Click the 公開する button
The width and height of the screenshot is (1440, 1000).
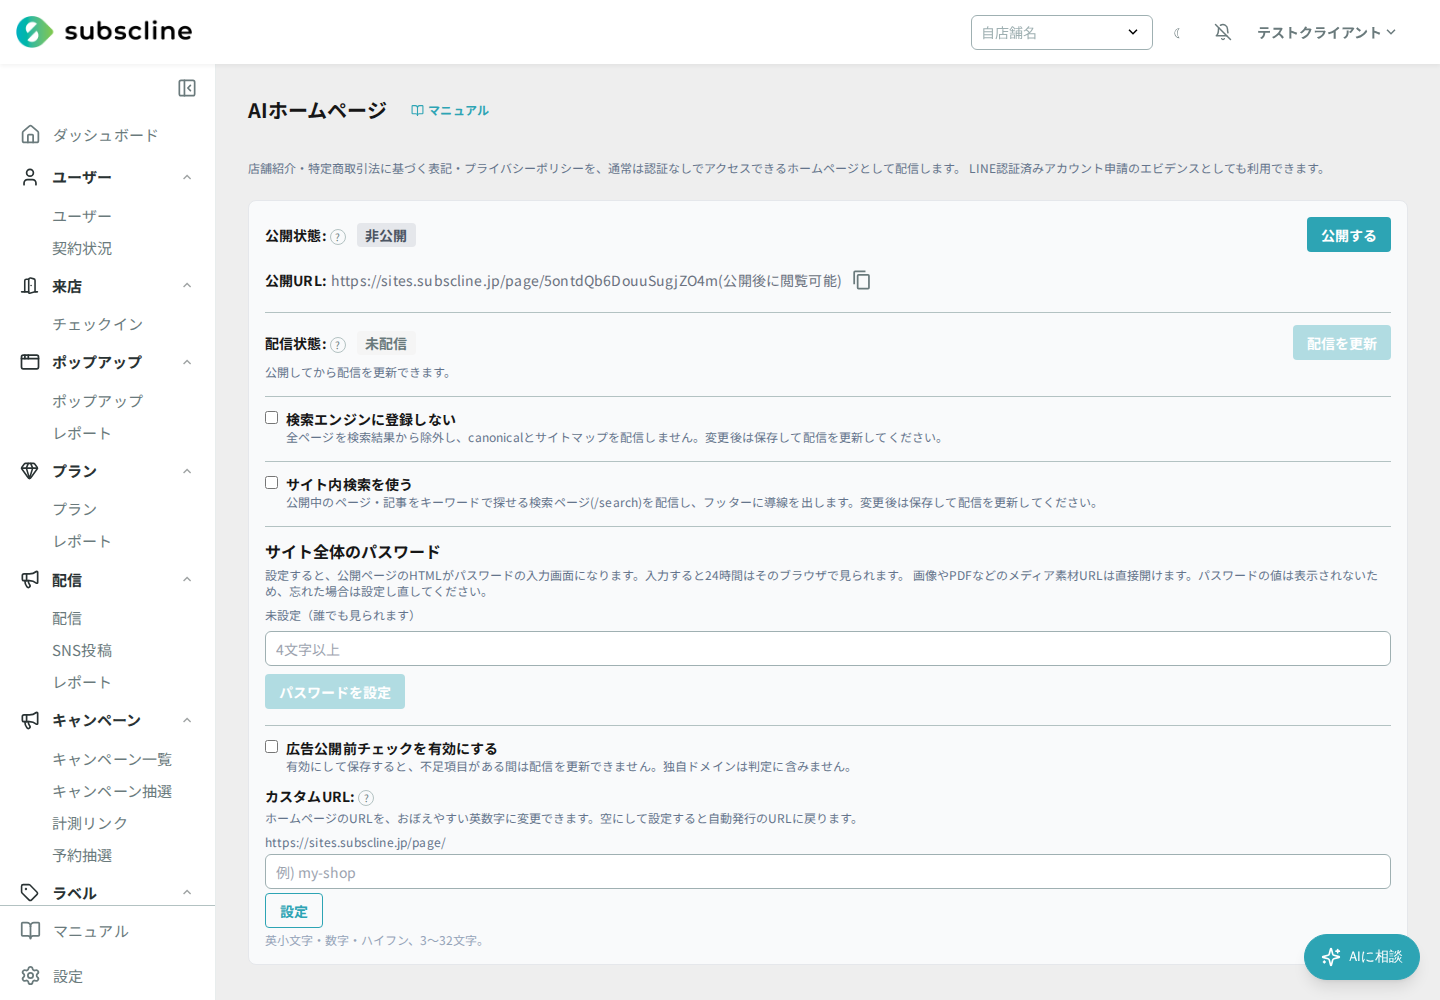tap(1348, 235)
